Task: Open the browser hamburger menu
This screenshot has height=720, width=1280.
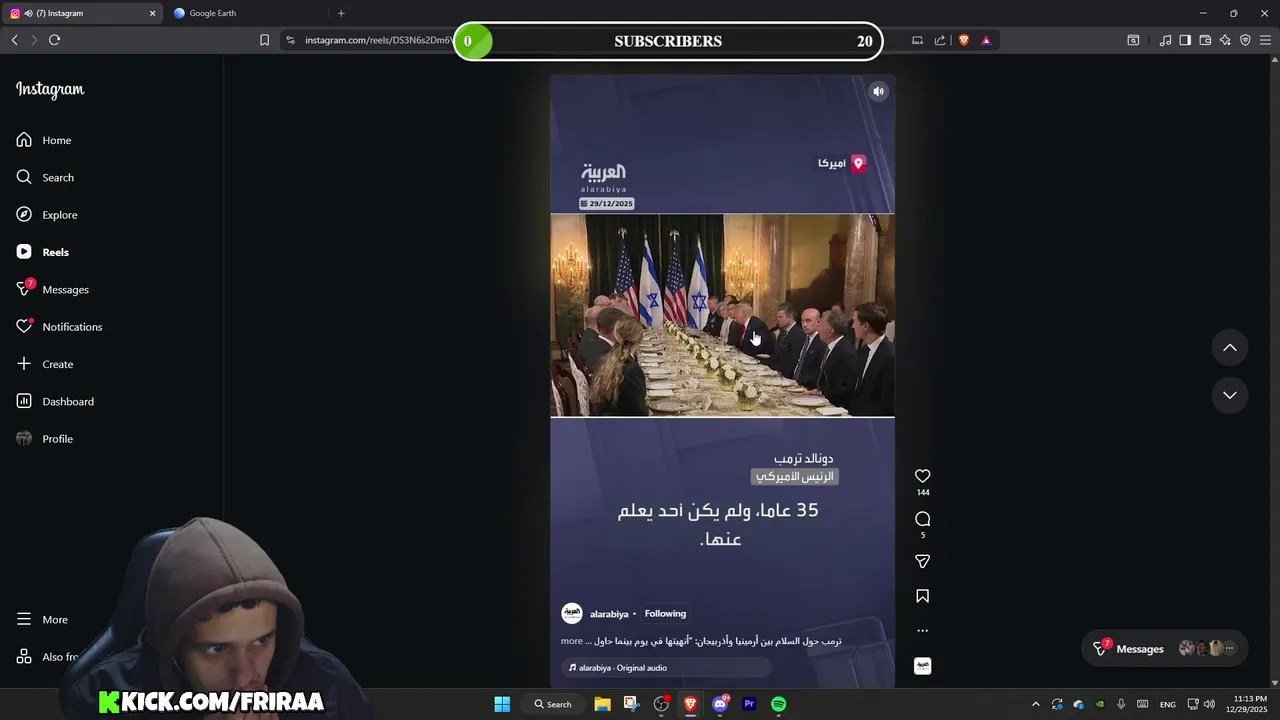Action: pos(1265,40)
